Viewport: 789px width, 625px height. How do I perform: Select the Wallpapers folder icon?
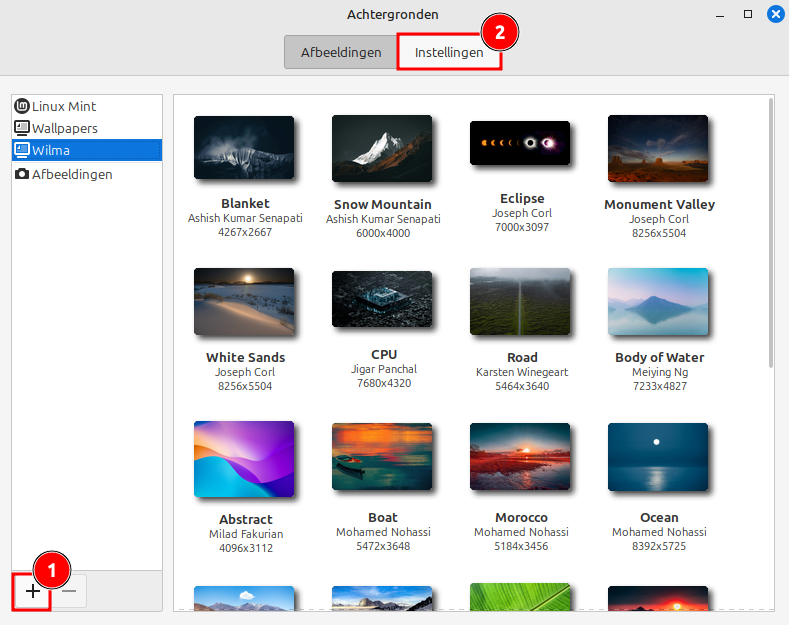22,128
